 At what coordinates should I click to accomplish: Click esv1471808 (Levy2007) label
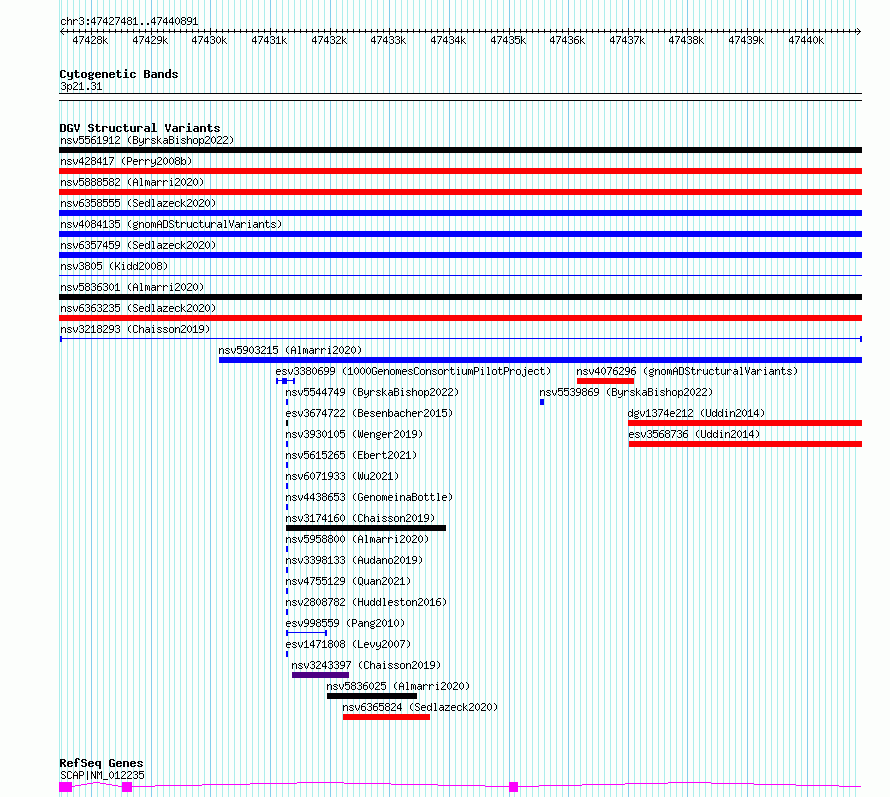[x=348, y=644]
